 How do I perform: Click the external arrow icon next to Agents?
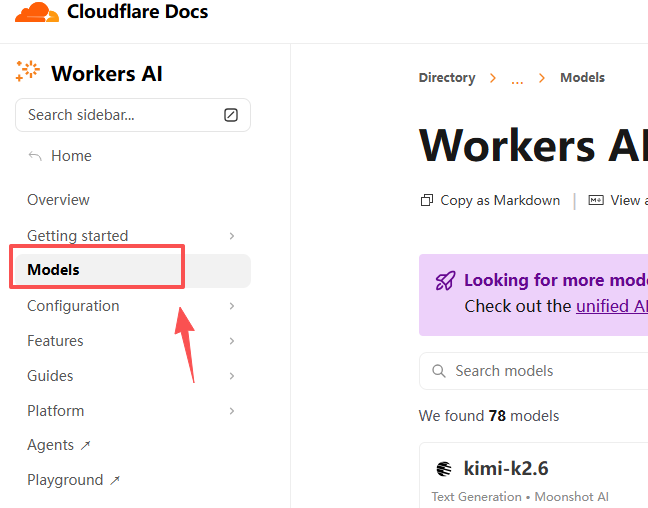(x=85, y=446)
